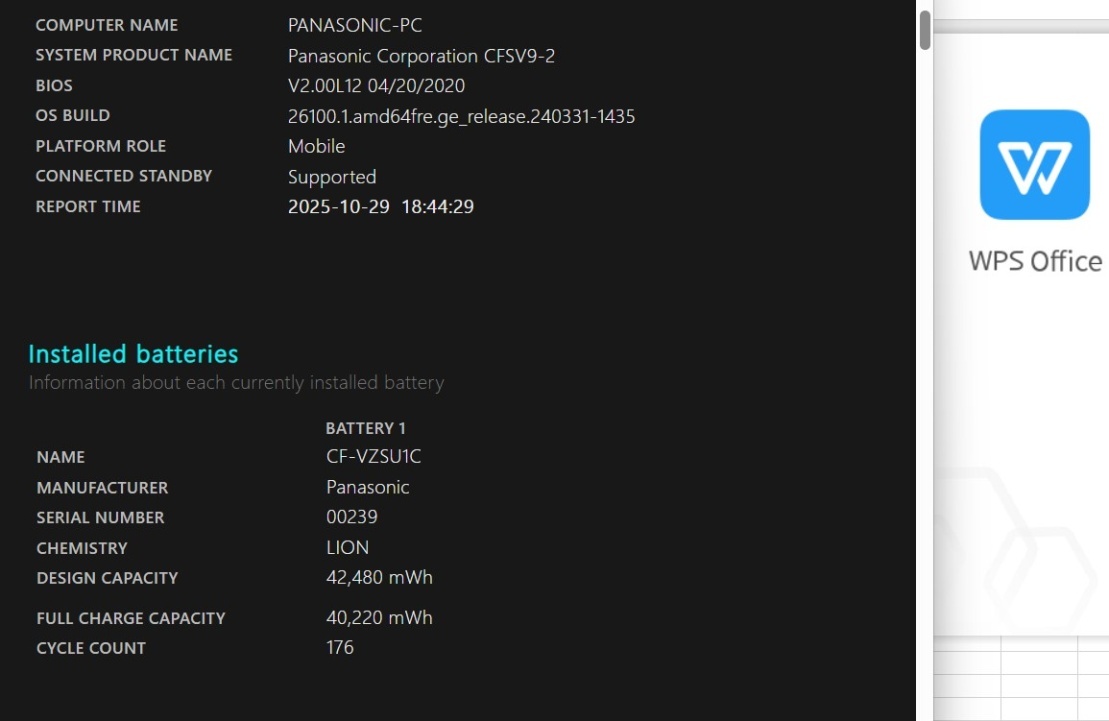Click the cycle count value 176
1109x721 pixels.
(x=340, y=648)
